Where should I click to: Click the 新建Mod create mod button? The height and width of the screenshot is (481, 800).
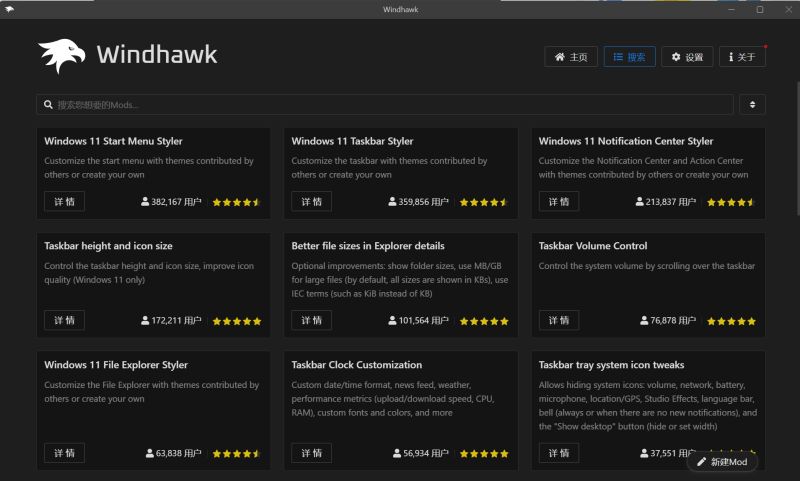pyautogui.click(x=722, y=462)
